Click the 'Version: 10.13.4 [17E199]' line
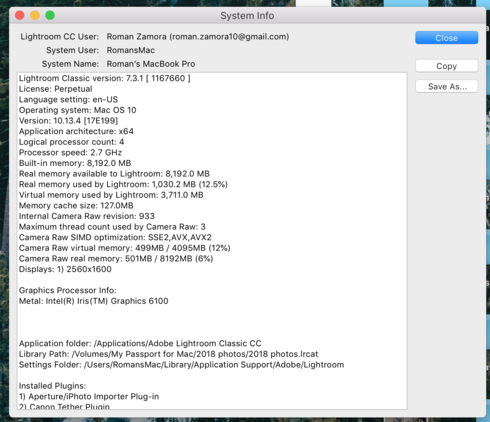Screen dimensions: 490x422 (x=68, y=121)
